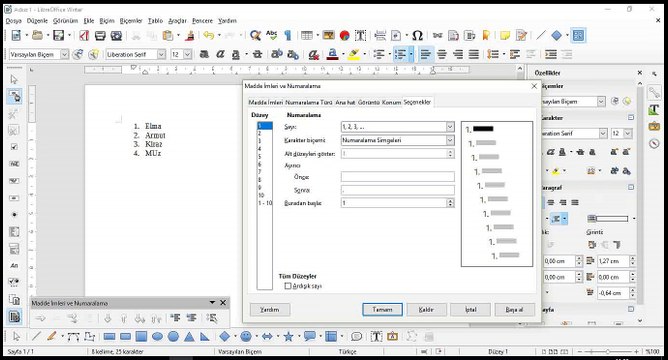The image size is (668, 360).
Task: Open the Dosya menu
Action: [14, 20]
